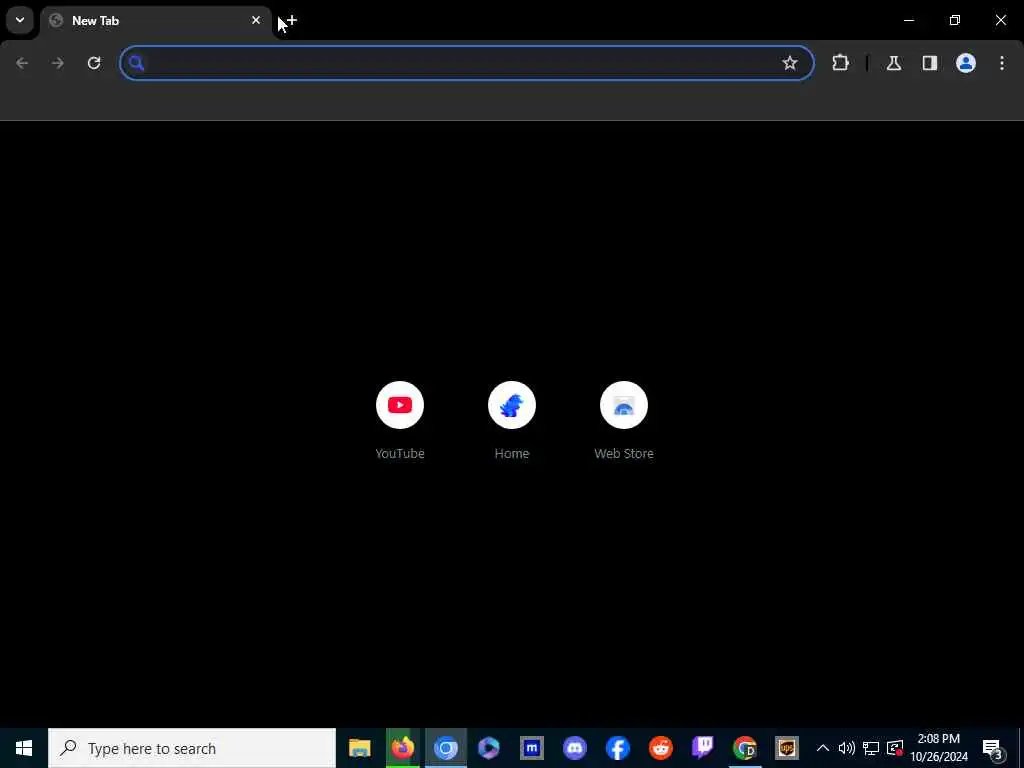Select the New Tab tab
The width and height of the screenshot is (1024, 768).
click(x=155, y=21)
